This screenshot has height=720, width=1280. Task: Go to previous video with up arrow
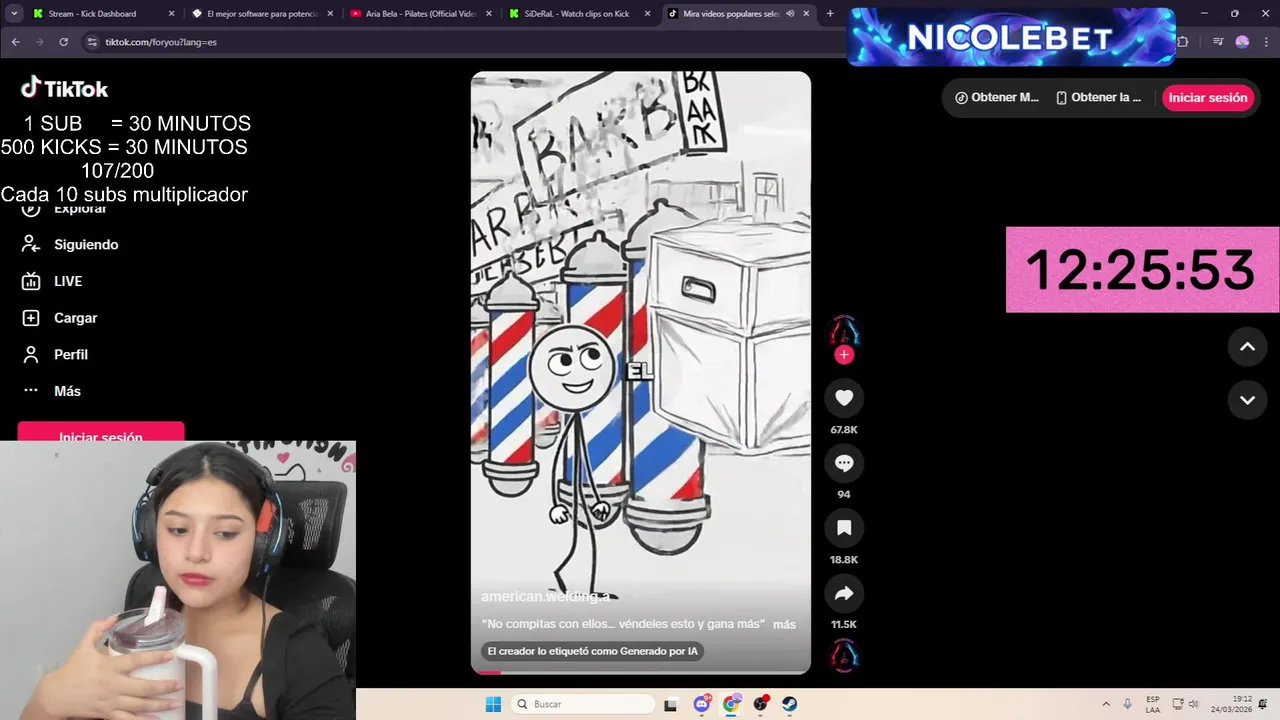coord(1247,347)
